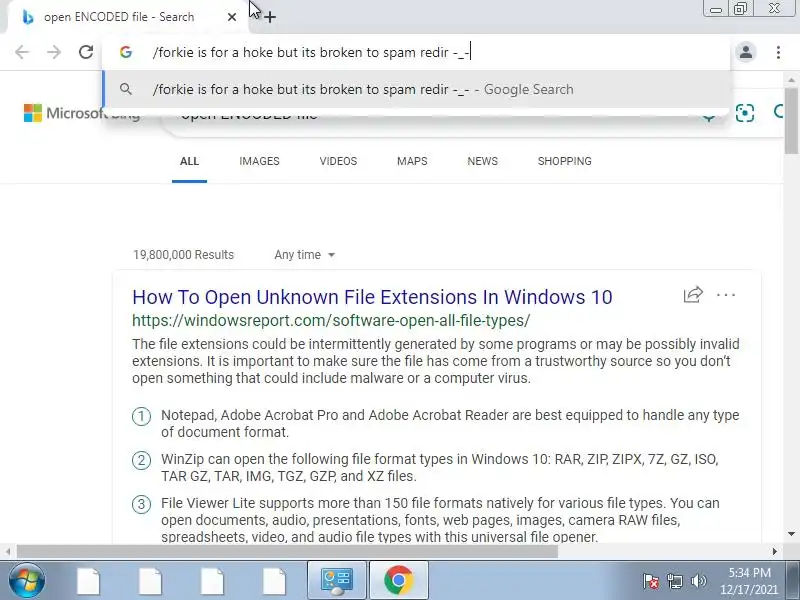This screenshot has height=600, width=800.
Task: Reload the current page
Action: [x=86, y=52]
